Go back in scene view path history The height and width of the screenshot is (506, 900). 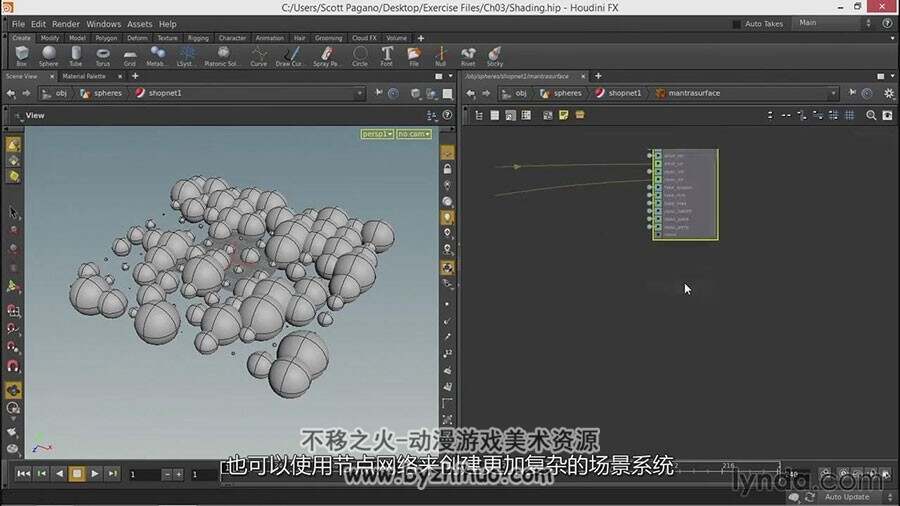(11, 93)
